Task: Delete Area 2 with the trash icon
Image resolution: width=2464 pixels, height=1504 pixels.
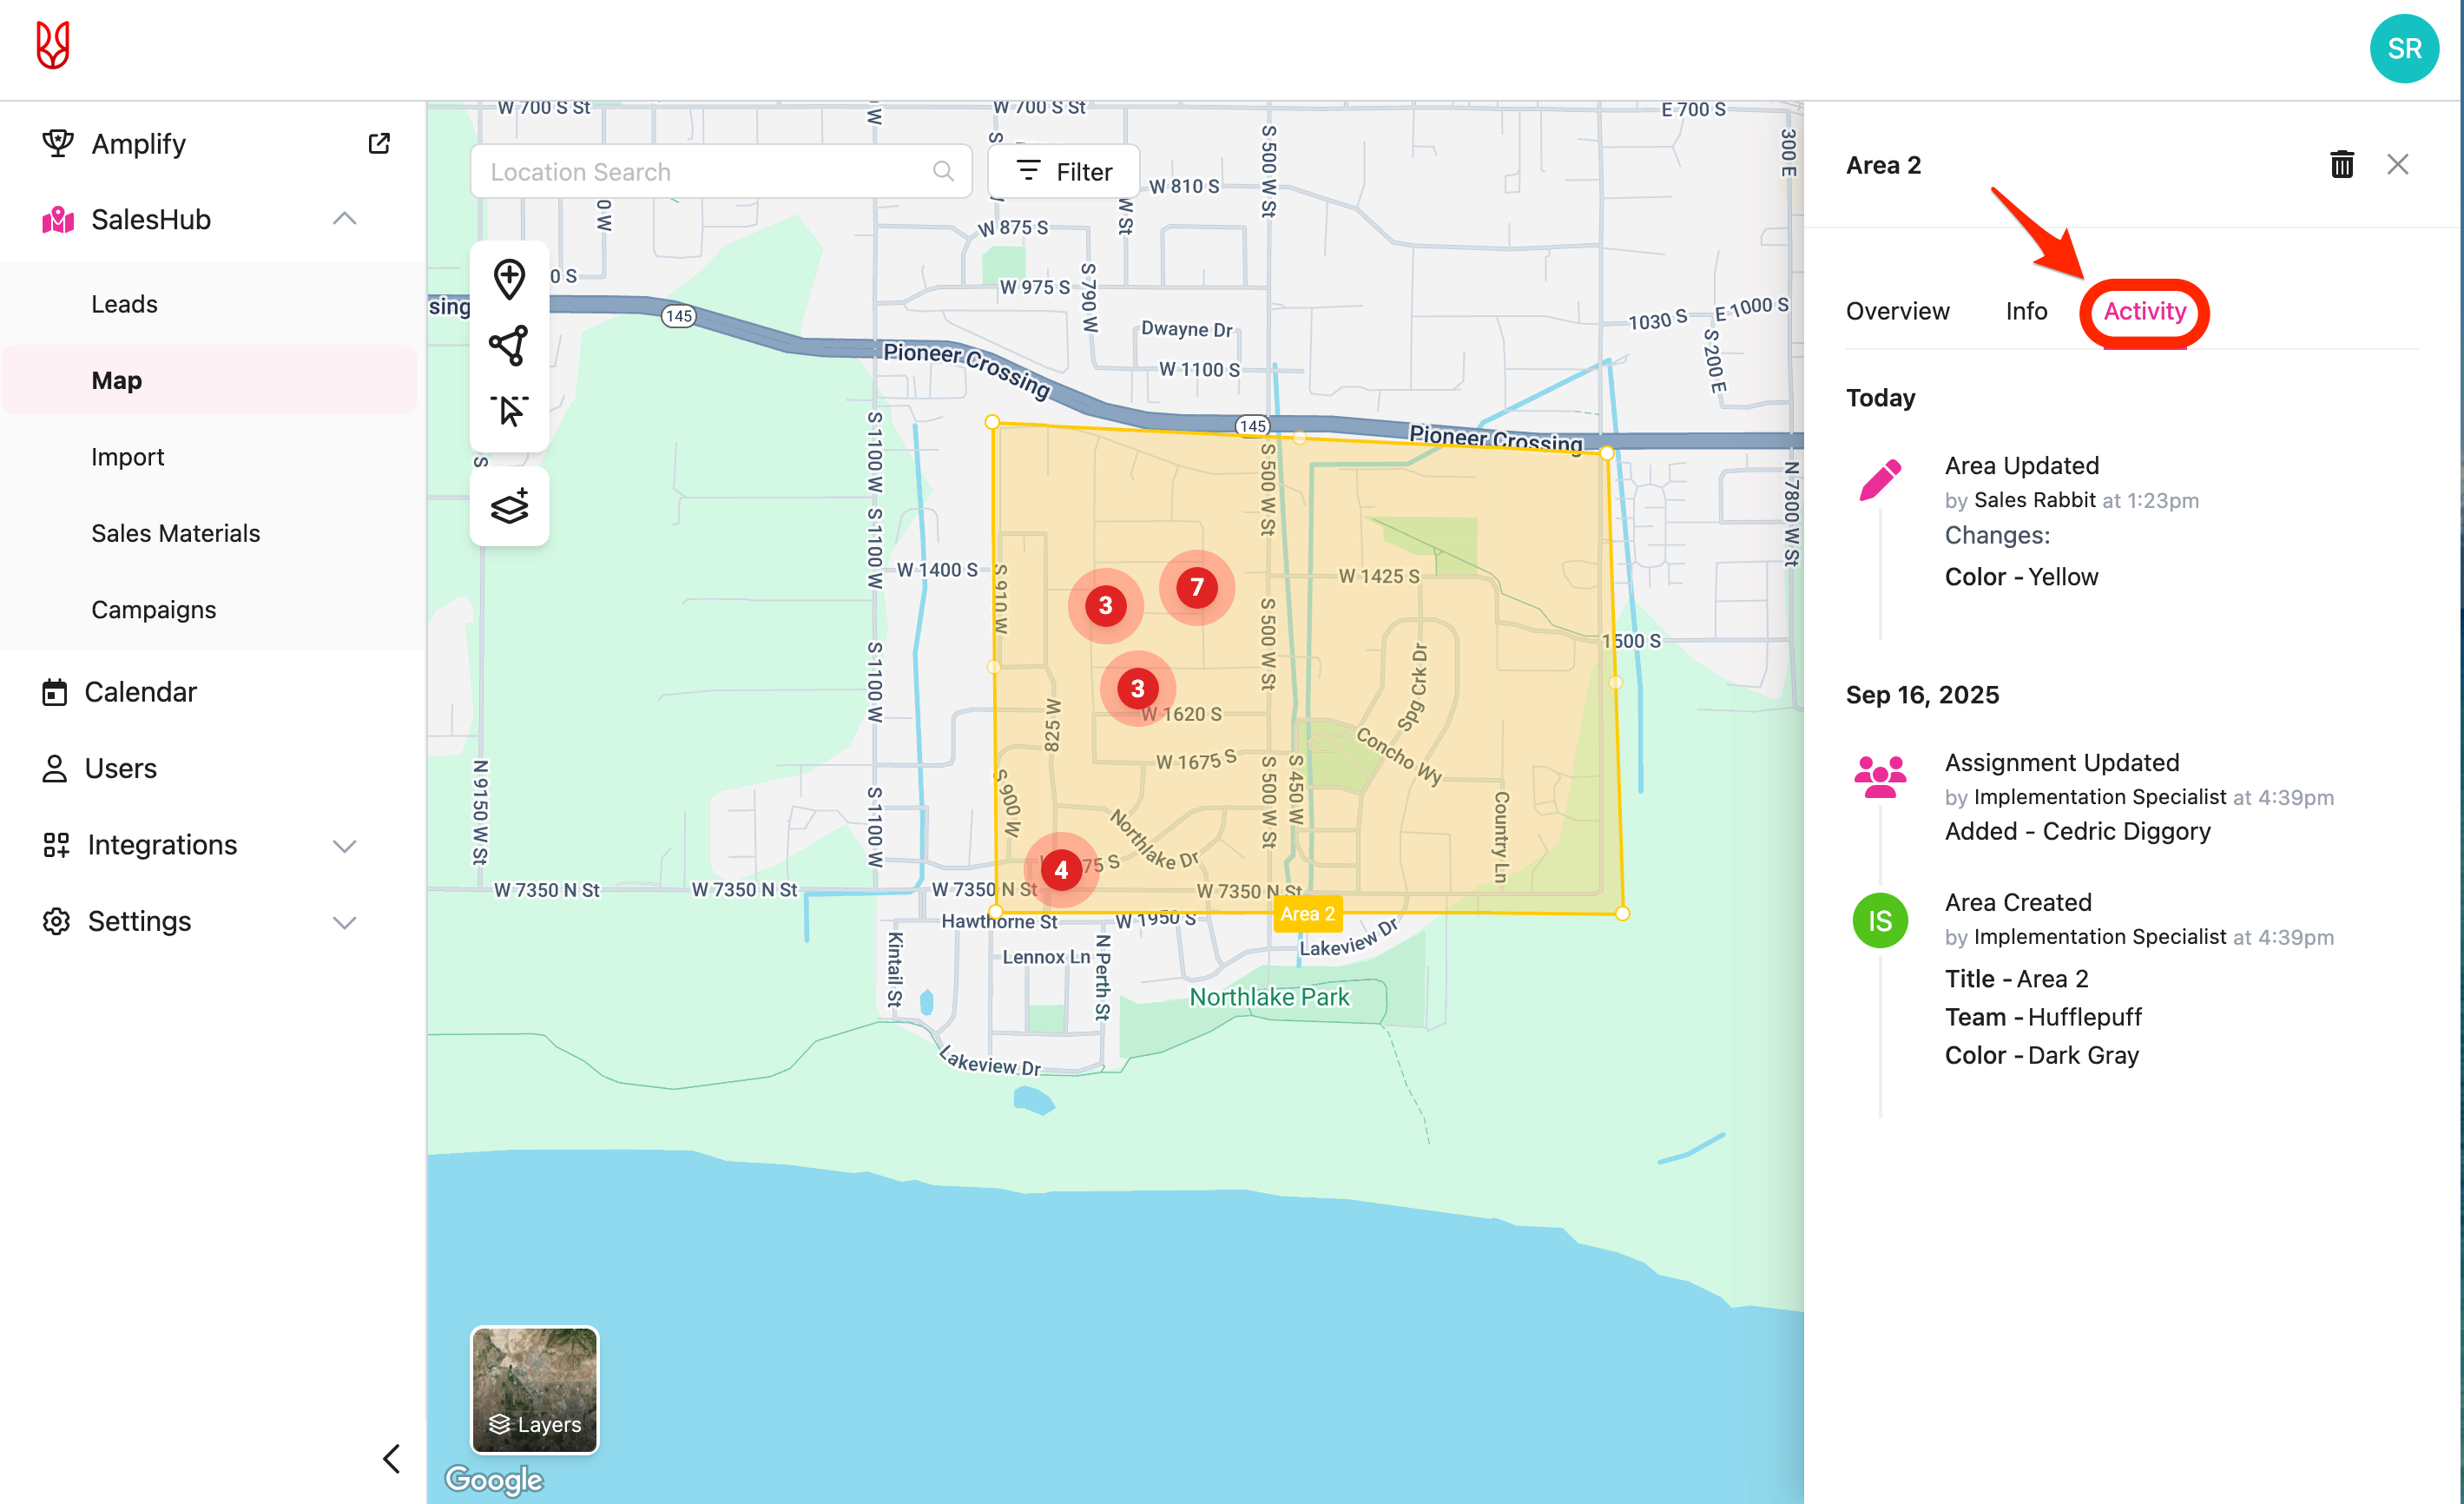Action: coord(2341,165)
